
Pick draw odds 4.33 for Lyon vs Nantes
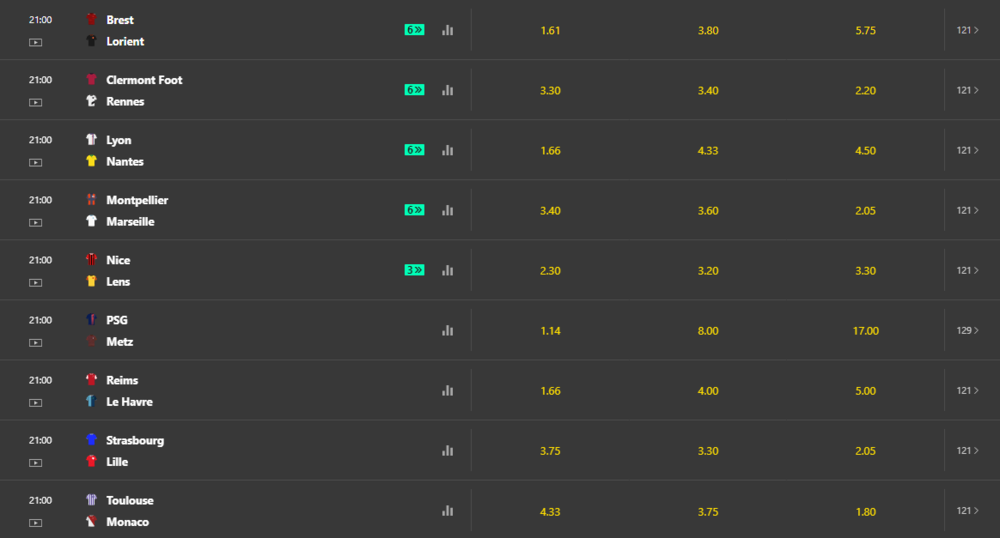click(708, 150)
